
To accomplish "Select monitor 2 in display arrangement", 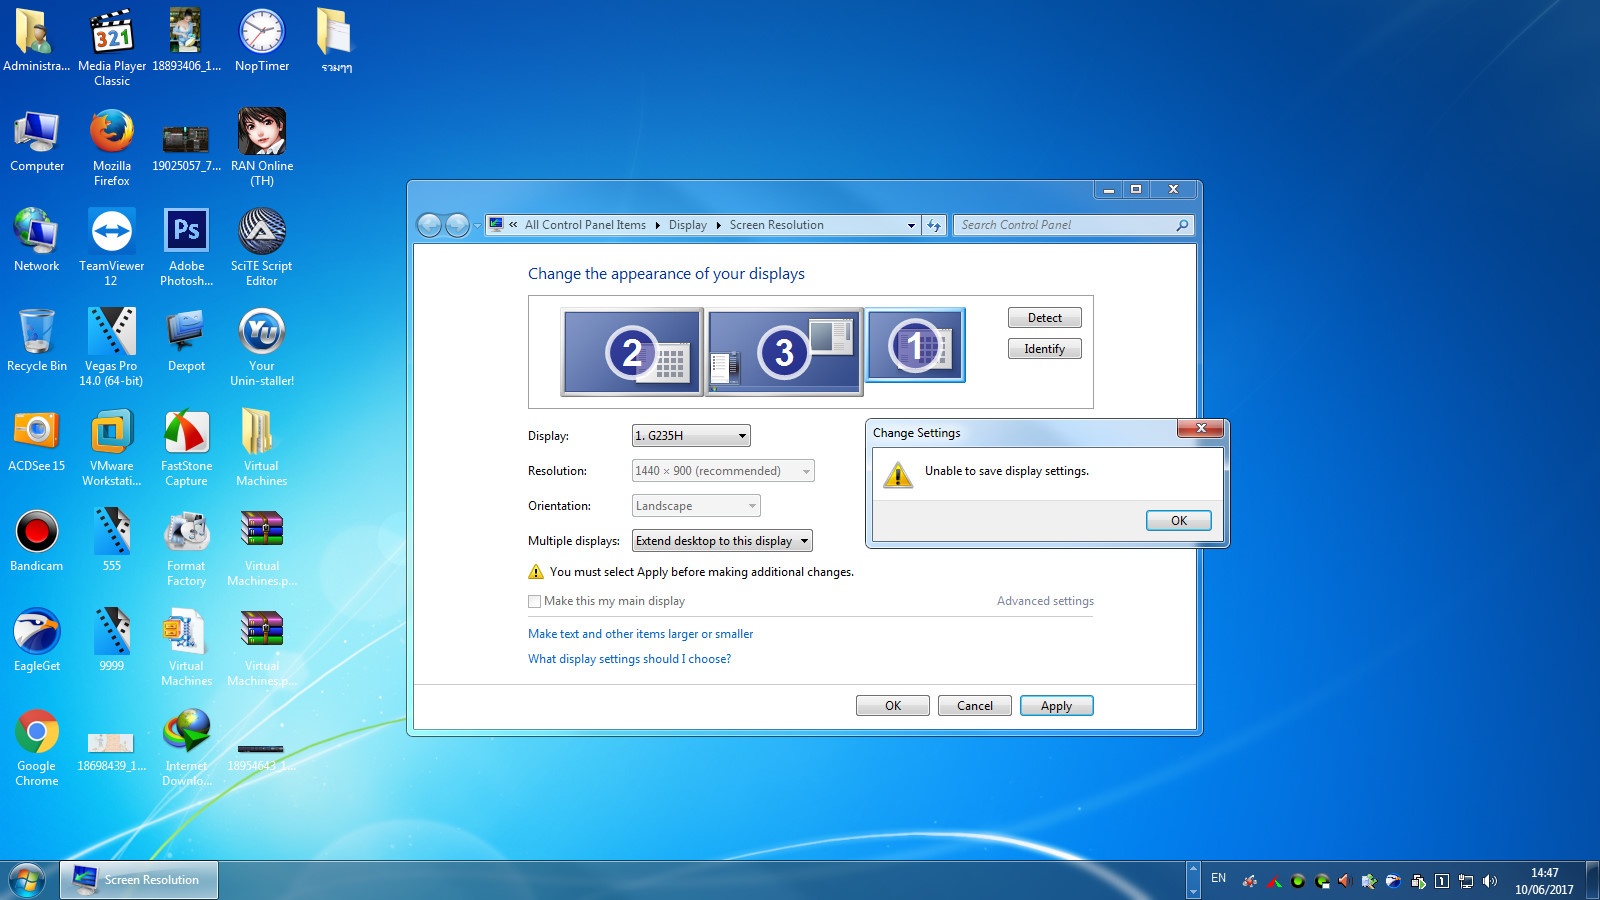I will pos(632,352).
